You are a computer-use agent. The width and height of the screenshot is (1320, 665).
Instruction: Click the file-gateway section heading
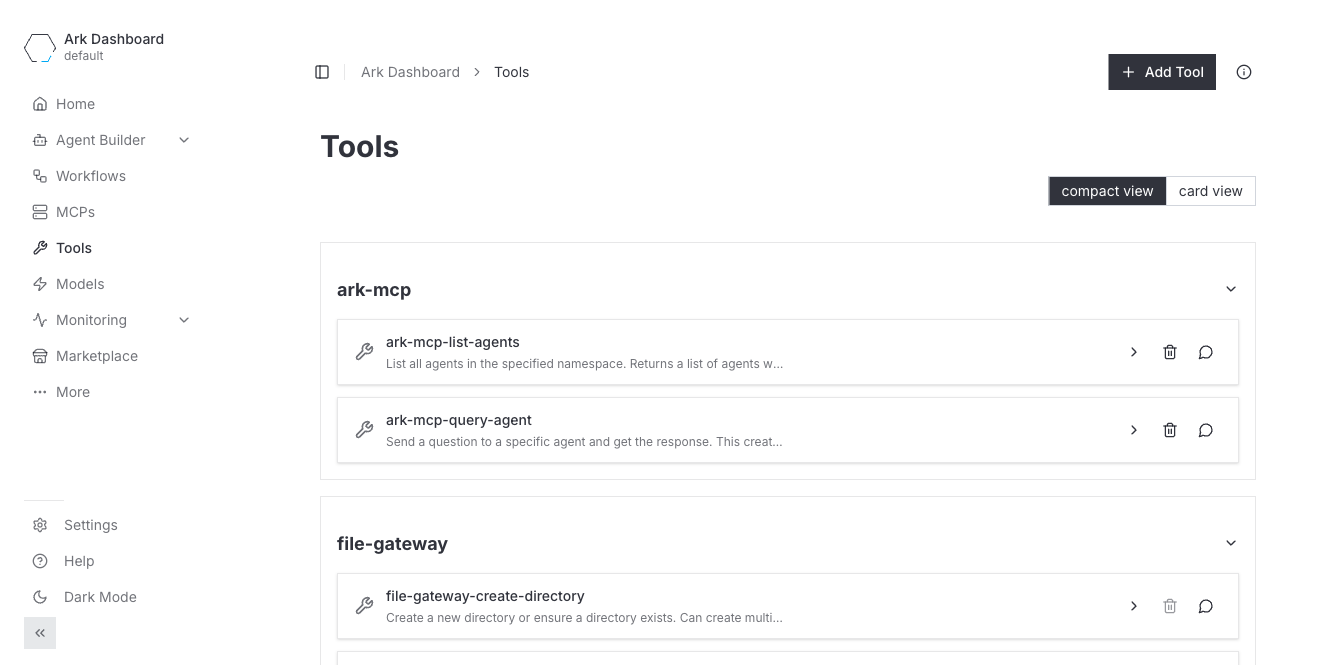(x=392, y=544)
